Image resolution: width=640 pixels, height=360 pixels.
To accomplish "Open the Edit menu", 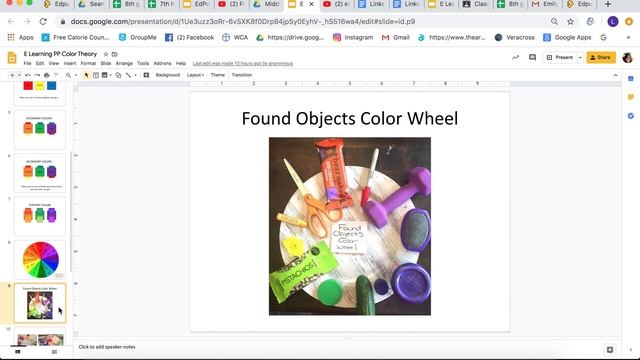I will pyautogui.click(x=40, y=64).
